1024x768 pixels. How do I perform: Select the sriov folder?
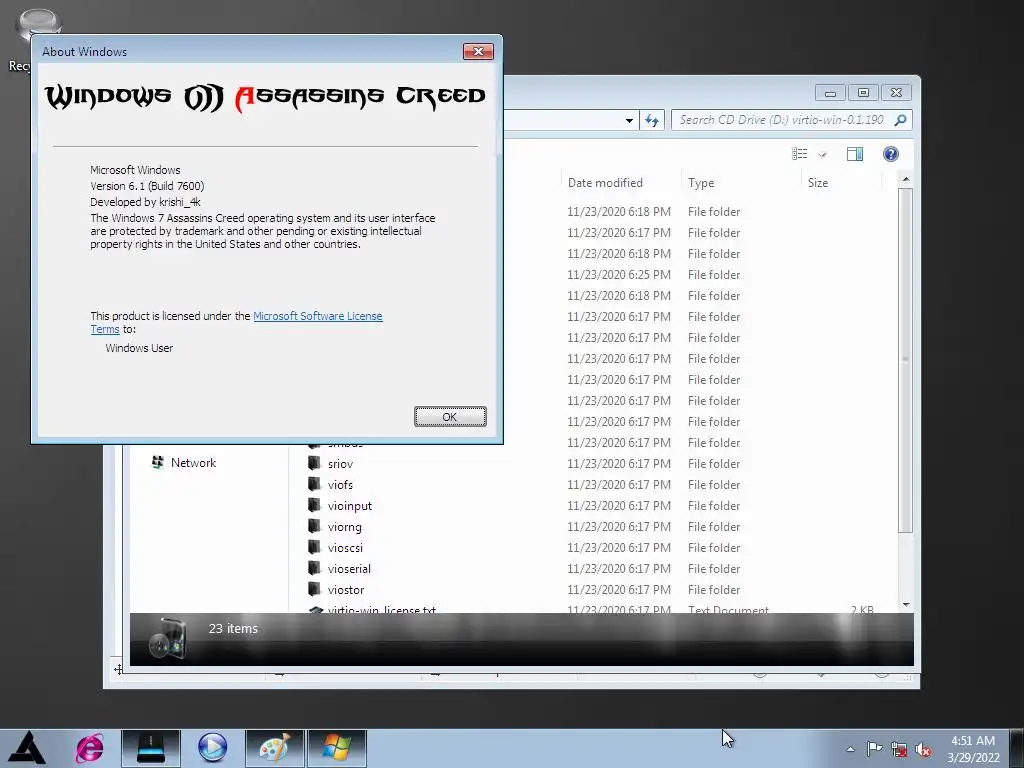coord(340,464)
